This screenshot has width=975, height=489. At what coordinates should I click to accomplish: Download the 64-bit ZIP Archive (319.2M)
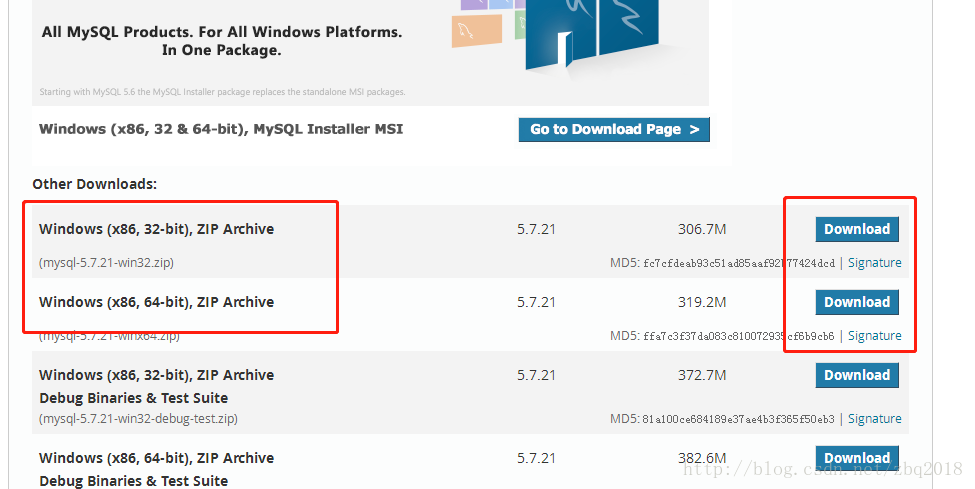point(857,302)
